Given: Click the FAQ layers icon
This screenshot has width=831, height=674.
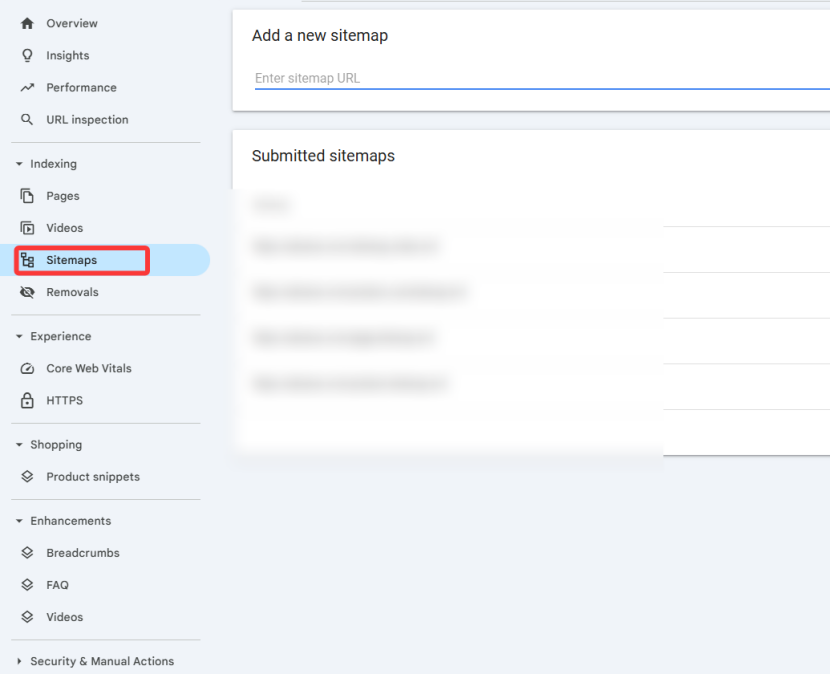Looking at the screenshot, I should [x=27, y=585].
